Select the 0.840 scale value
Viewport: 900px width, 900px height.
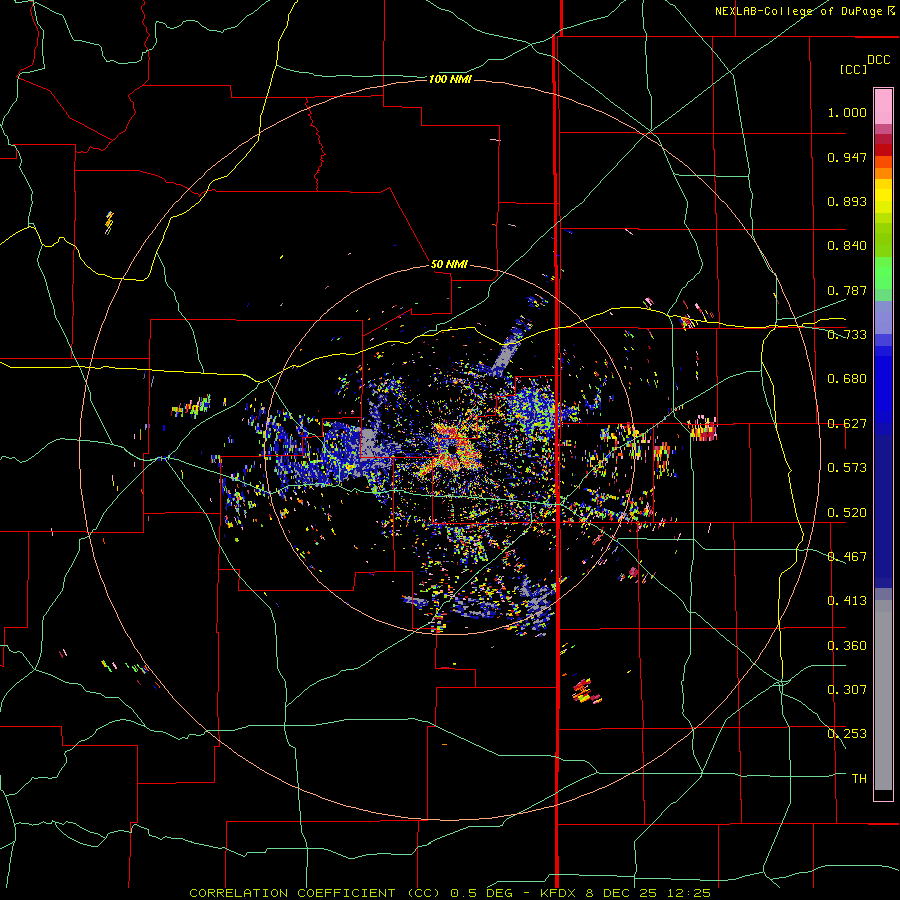pyautogui.click(x=847, y=246)
